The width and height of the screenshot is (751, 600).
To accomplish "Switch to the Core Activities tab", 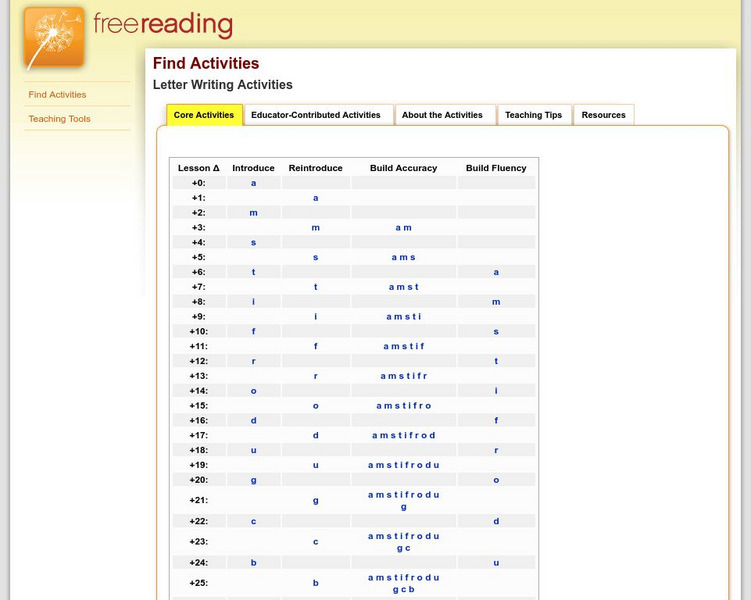I will click(x=204, y=115).
